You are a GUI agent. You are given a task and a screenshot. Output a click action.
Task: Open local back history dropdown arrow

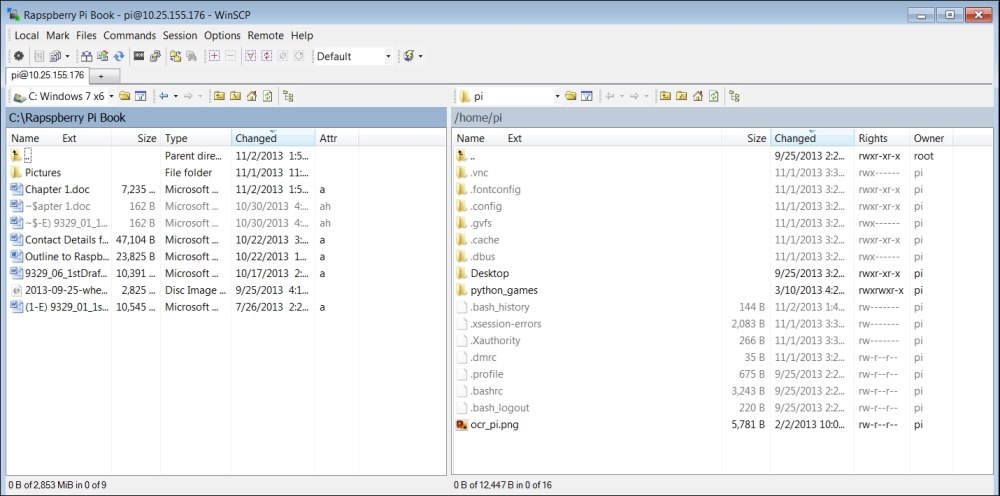[175, 96]
